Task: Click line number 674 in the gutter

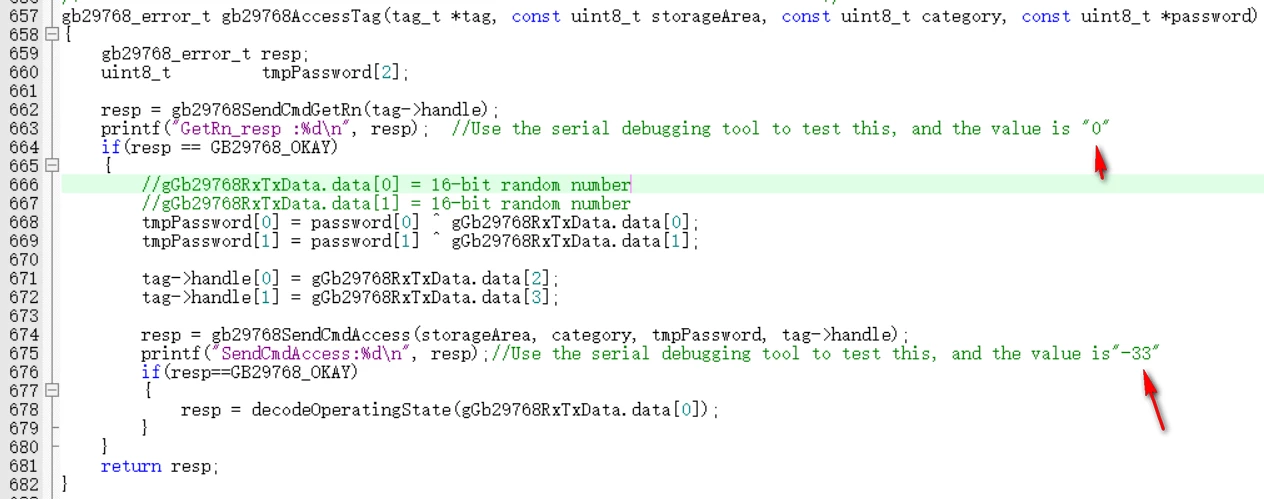Action: 24,335
